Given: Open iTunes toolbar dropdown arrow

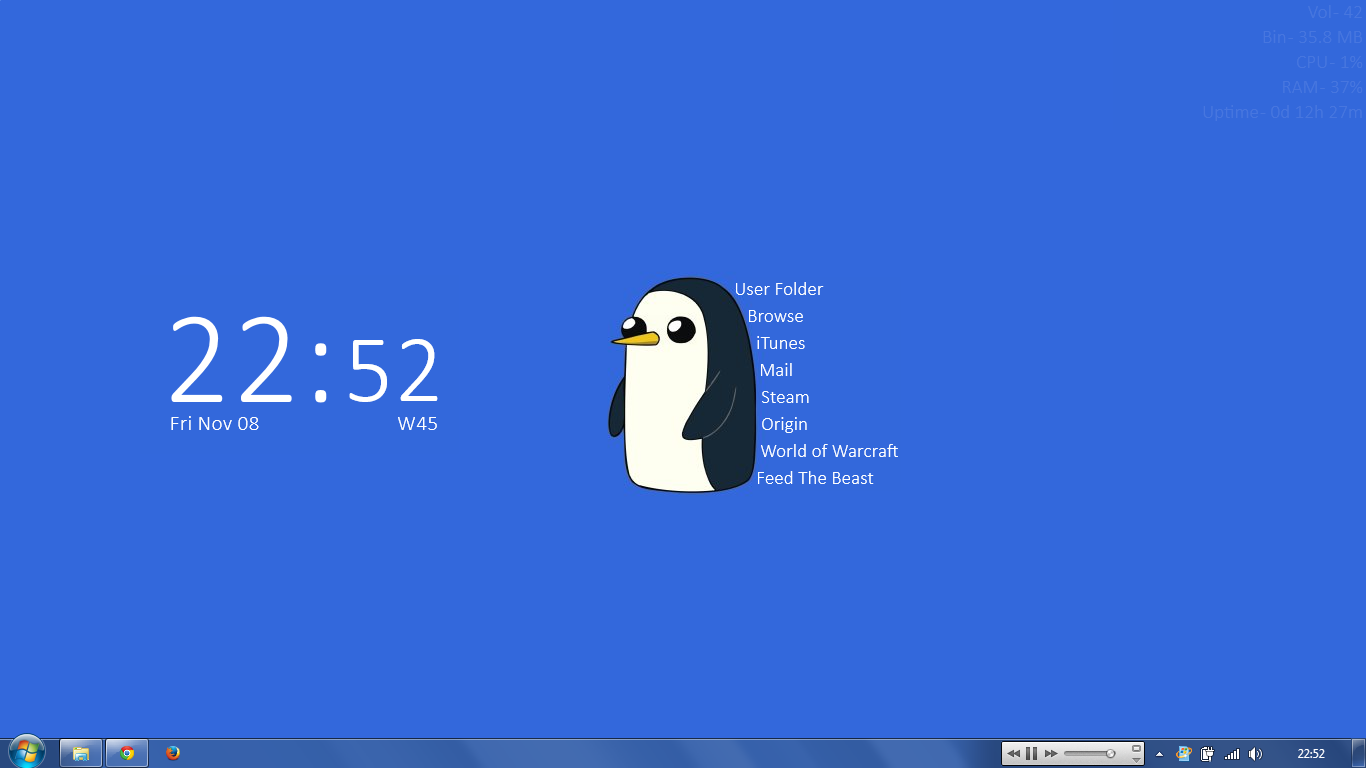Looking at the screenshot, I should (x=1136, y=760).
